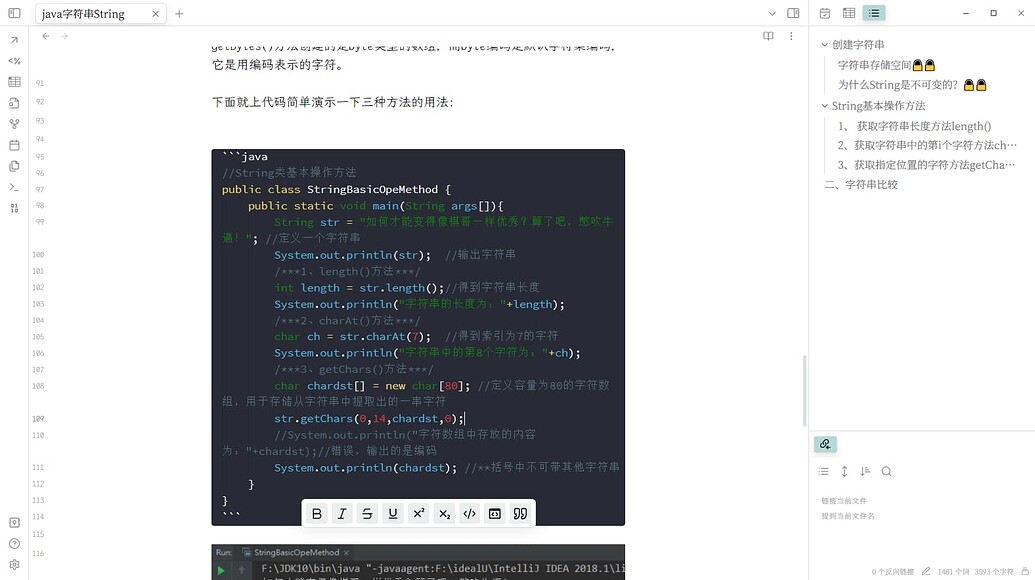The height and width of the screenshot is (580, 1035).
Task: Open graph view fork icon in ribbon
Action: pyautogui.click(x=14, y=124)
